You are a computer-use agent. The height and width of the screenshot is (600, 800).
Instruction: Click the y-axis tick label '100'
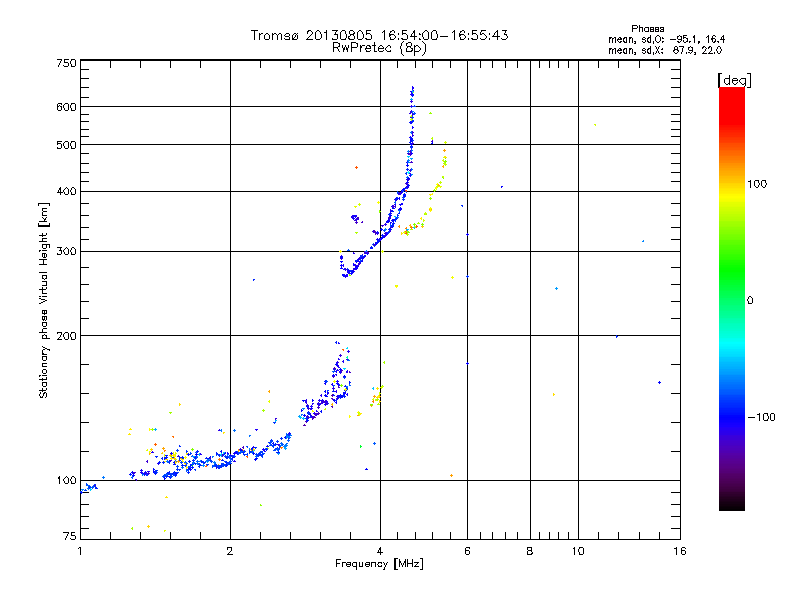coord(66,481)
